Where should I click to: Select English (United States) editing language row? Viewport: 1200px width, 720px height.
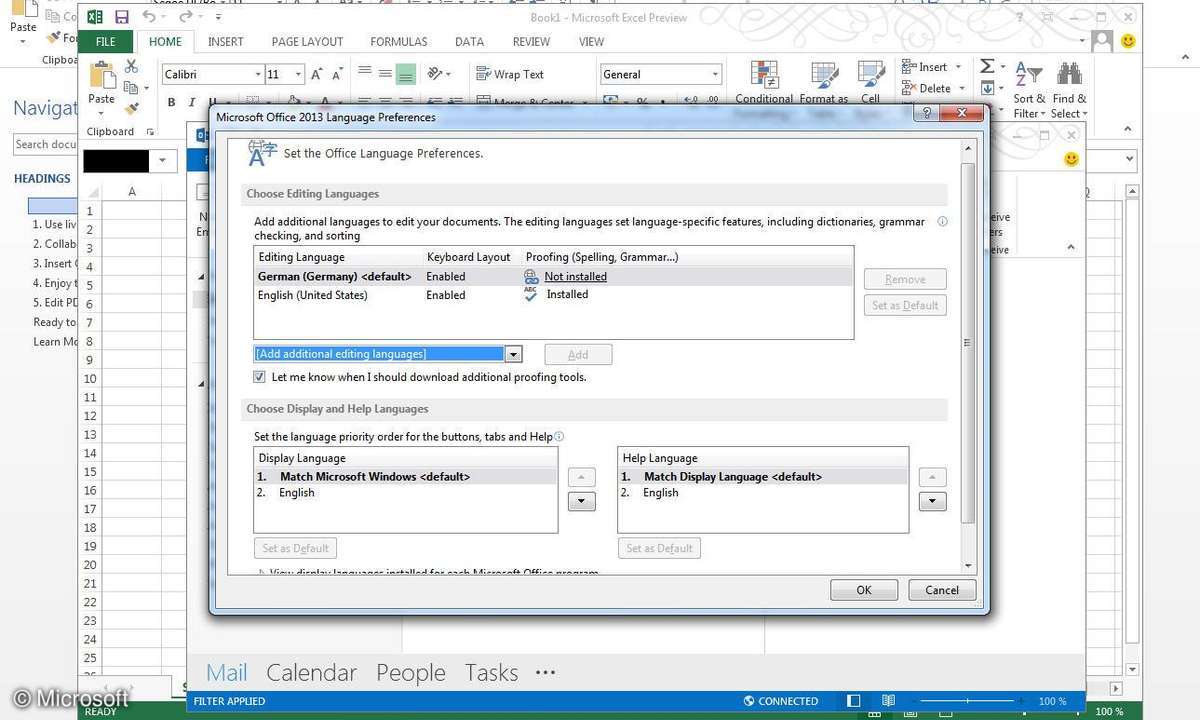pos(553,295)
